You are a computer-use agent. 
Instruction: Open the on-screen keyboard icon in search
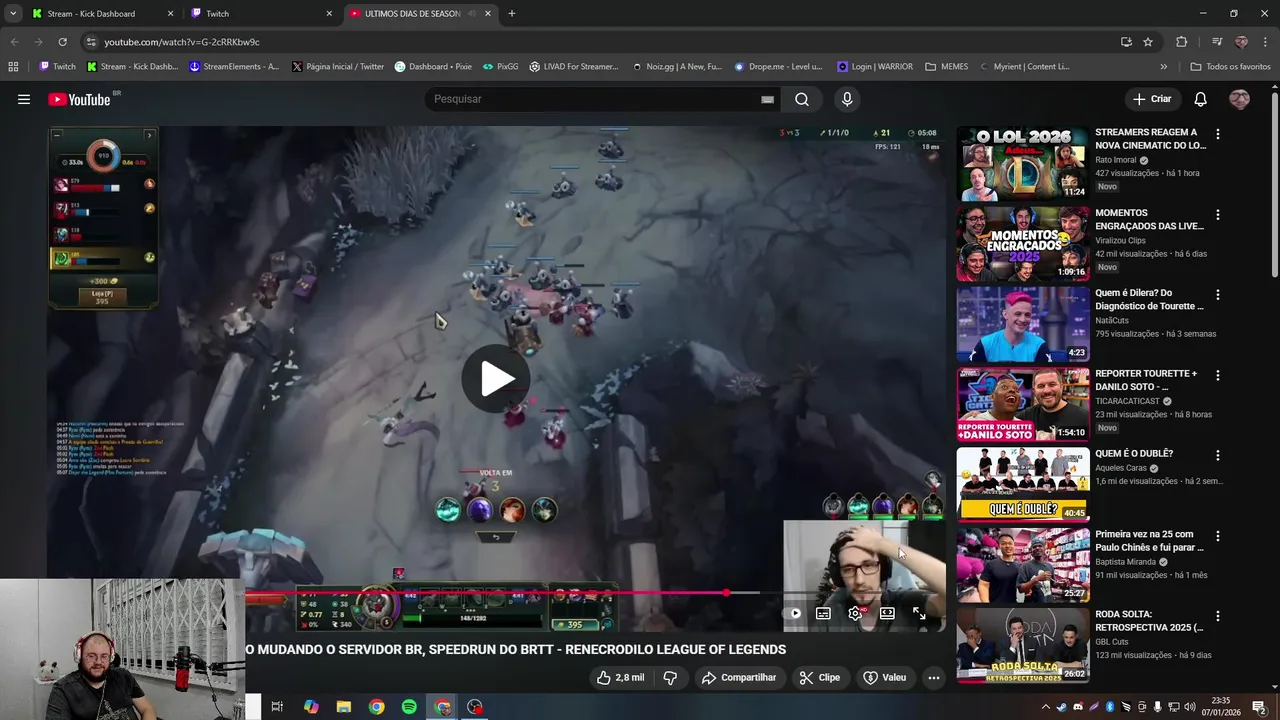[x=767, y=99]
